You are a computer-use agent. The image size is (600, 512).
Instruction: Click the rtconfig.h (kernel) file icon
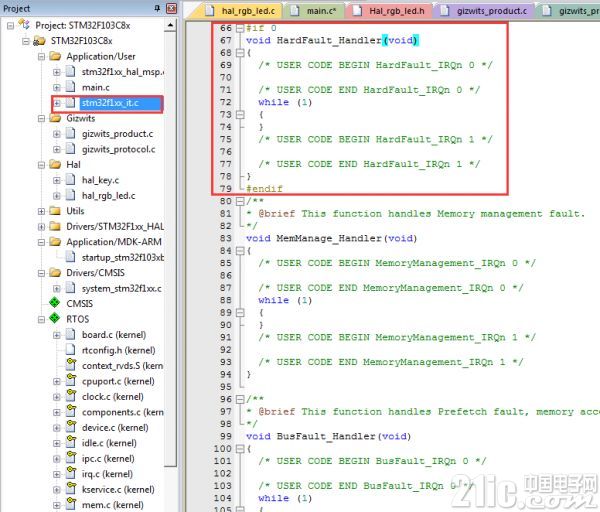pyautogui.click(x=70, y=350)
